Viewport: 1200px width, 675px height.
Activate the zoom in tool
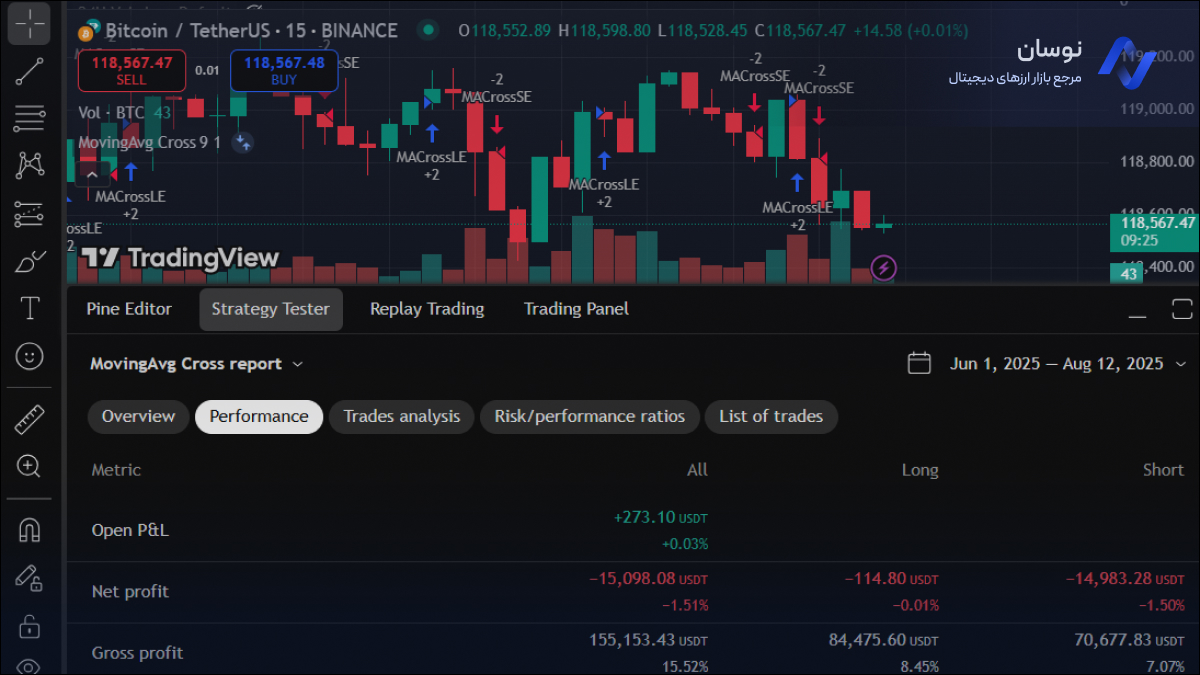30,466
